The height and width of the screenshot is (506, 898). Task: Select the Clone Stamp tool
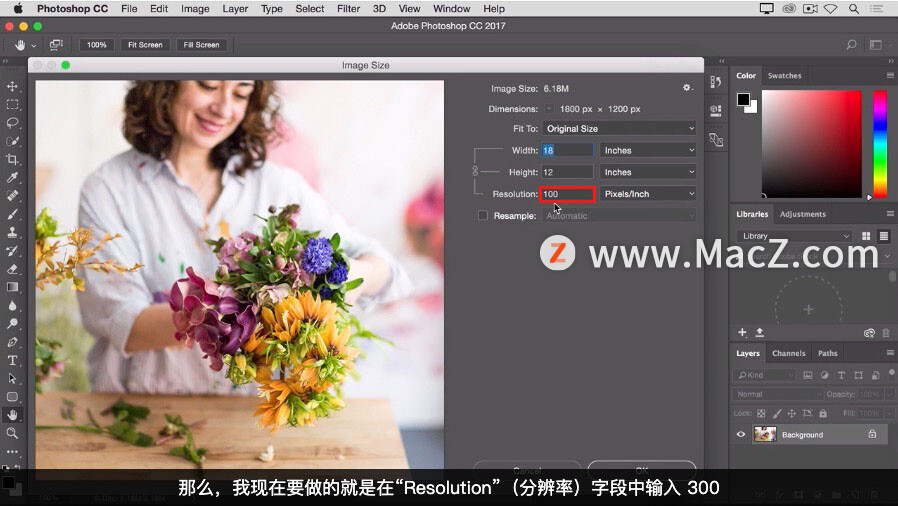pos(12,232)
